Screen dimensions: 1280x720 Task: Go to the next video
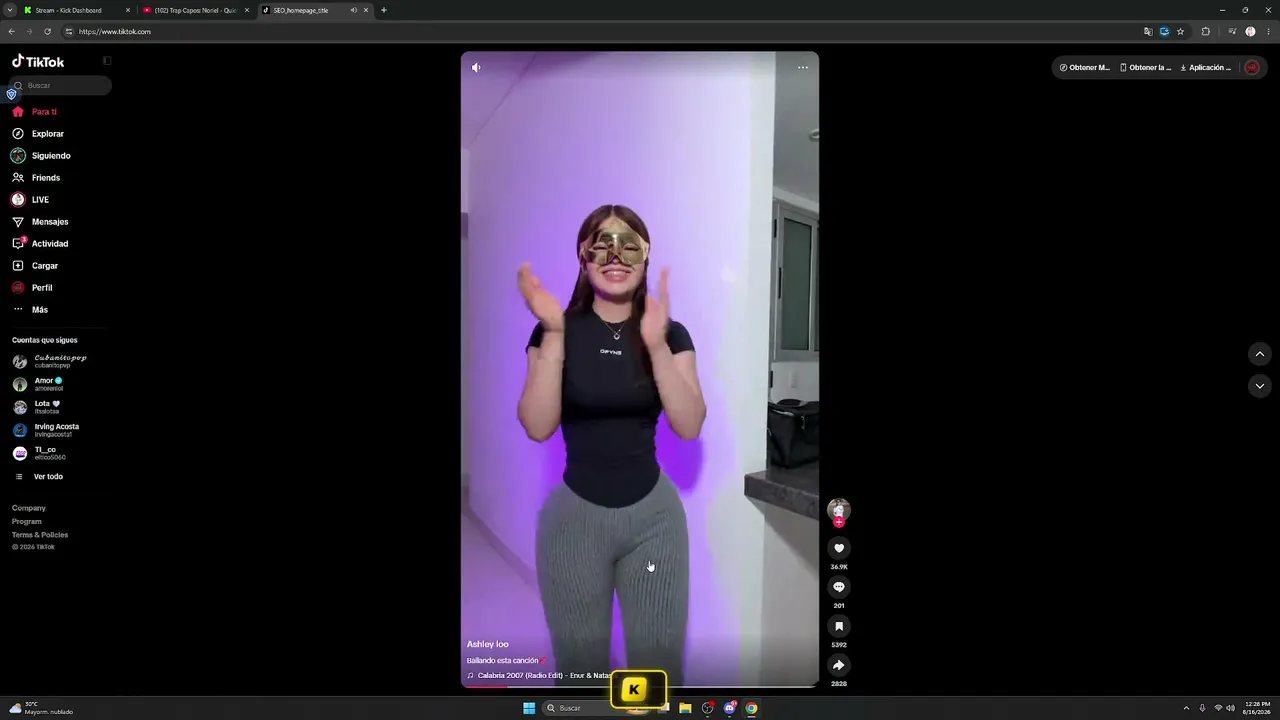click(x=1260, y=386)
